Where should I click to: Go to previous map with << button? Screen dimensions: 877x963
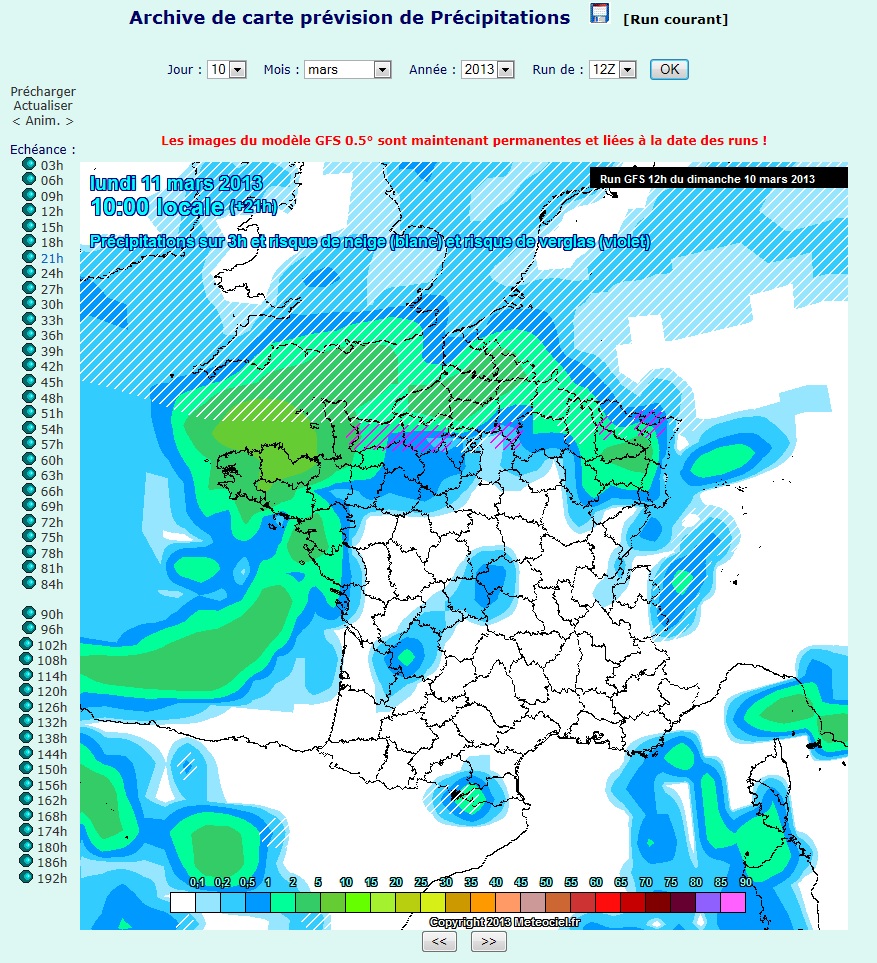(x=439, y=942)
